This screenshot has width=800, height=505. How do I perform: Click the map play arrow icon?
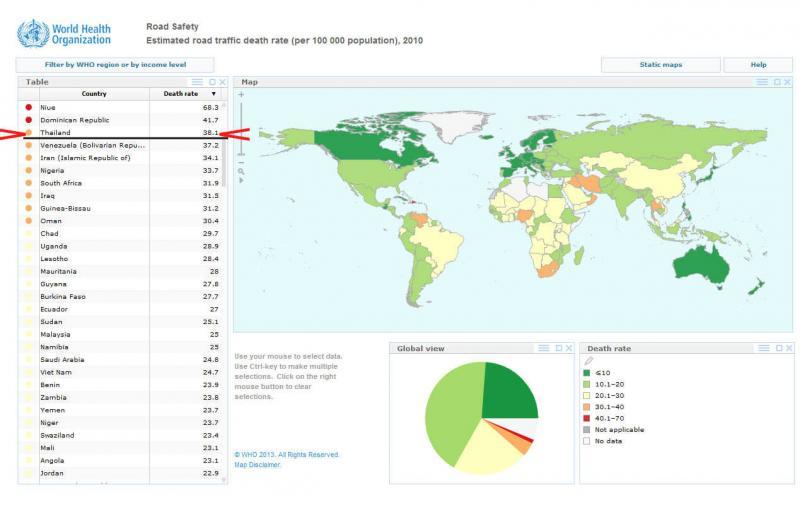(x=241, y=181)
